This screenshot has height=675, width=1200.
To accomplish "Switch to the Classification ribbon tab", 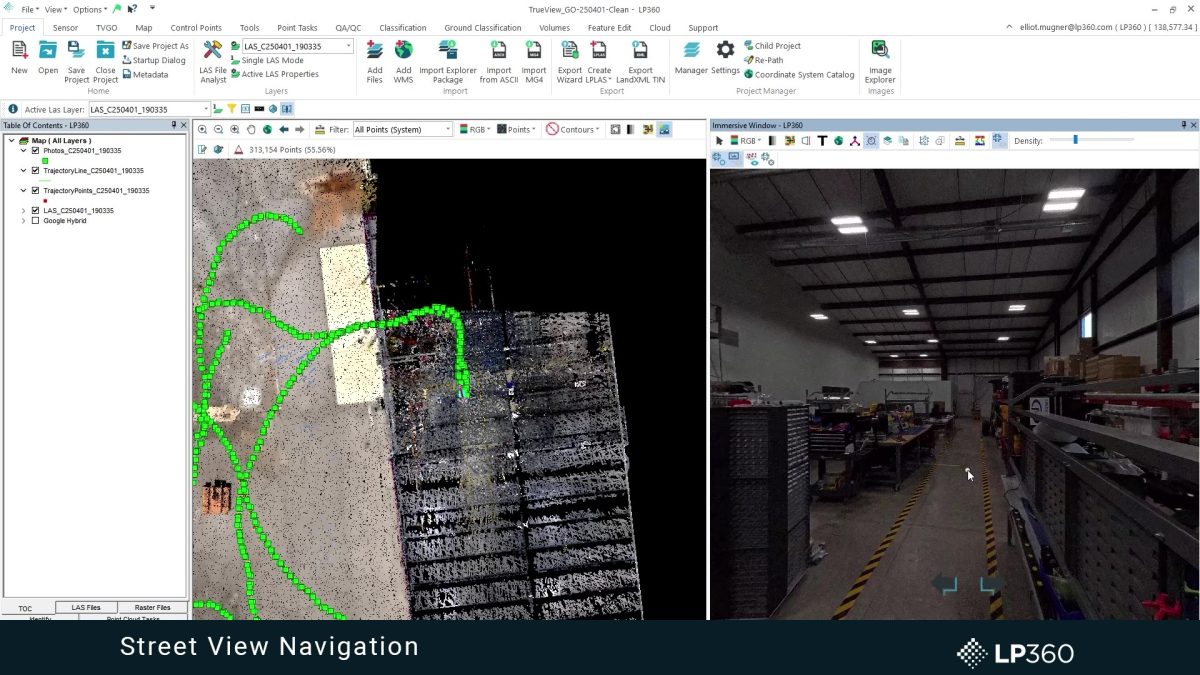I will coord(403,27).
